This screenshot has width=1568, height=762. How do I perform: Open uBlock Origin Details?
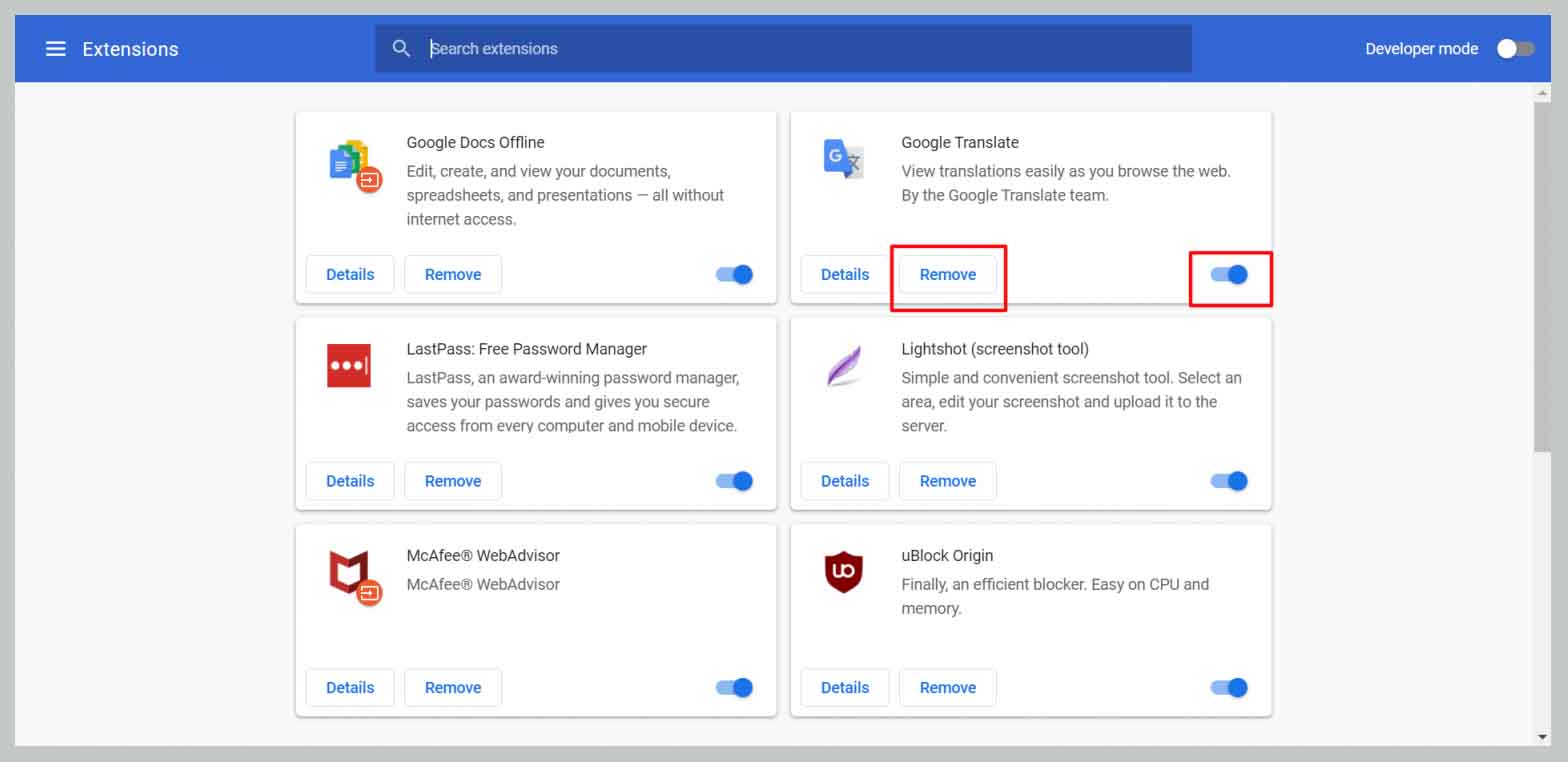pyautogui.click(x=845, y=687)
